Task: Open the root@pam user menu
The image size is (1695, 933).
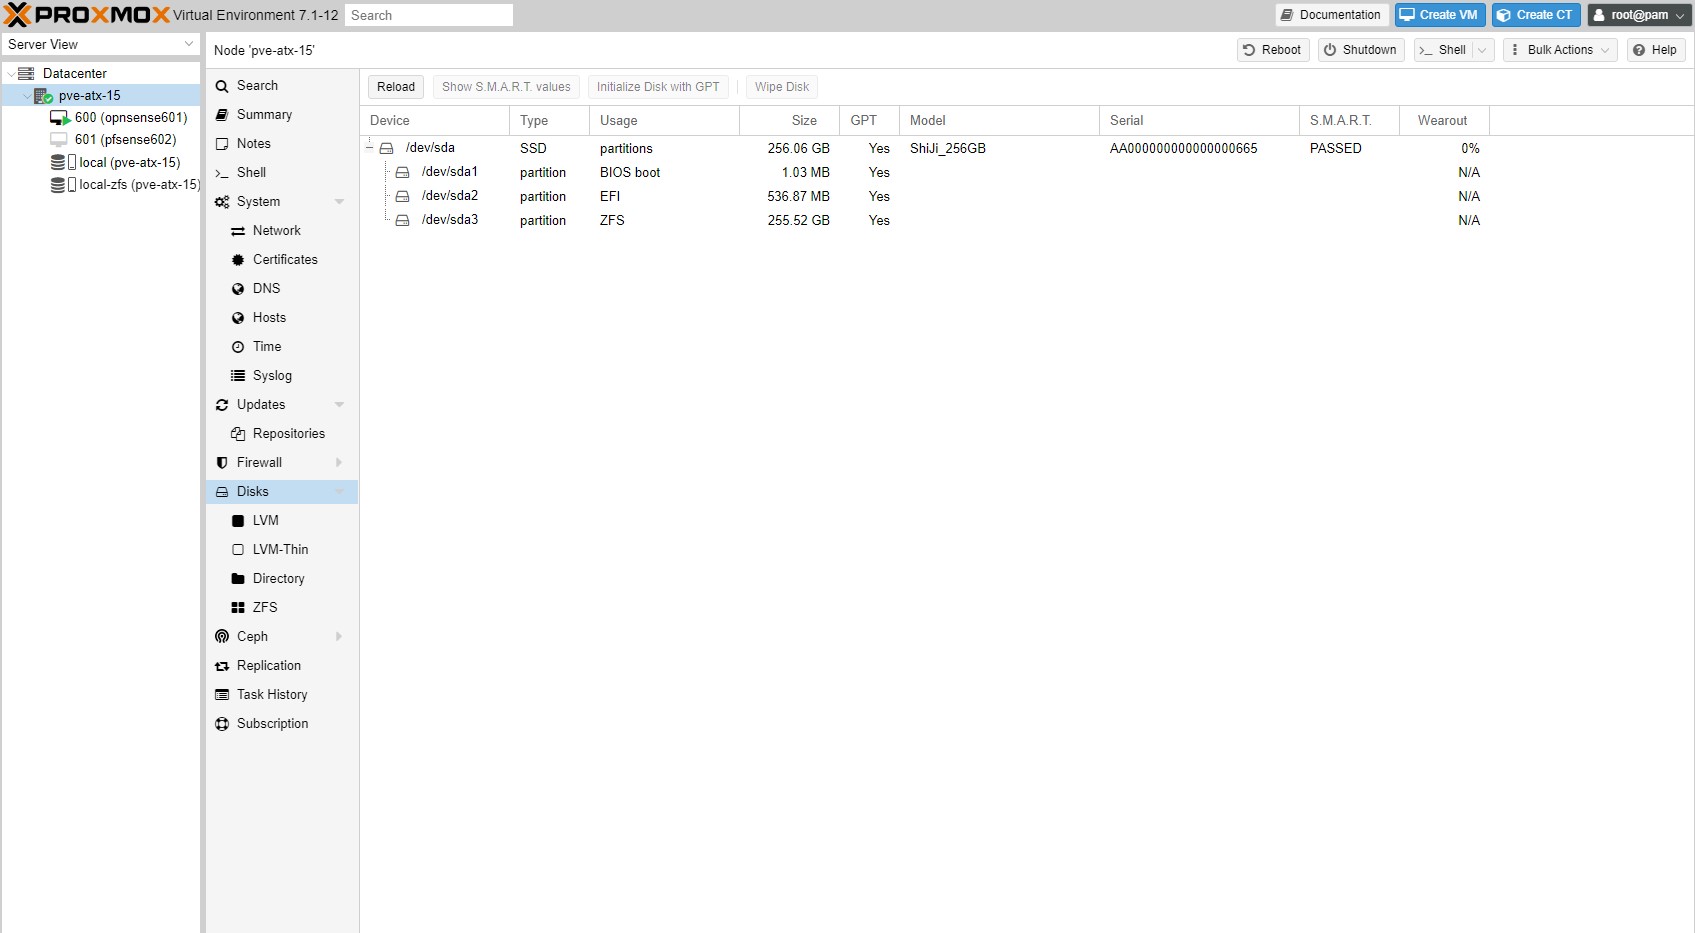Action: click(1640, 15)
